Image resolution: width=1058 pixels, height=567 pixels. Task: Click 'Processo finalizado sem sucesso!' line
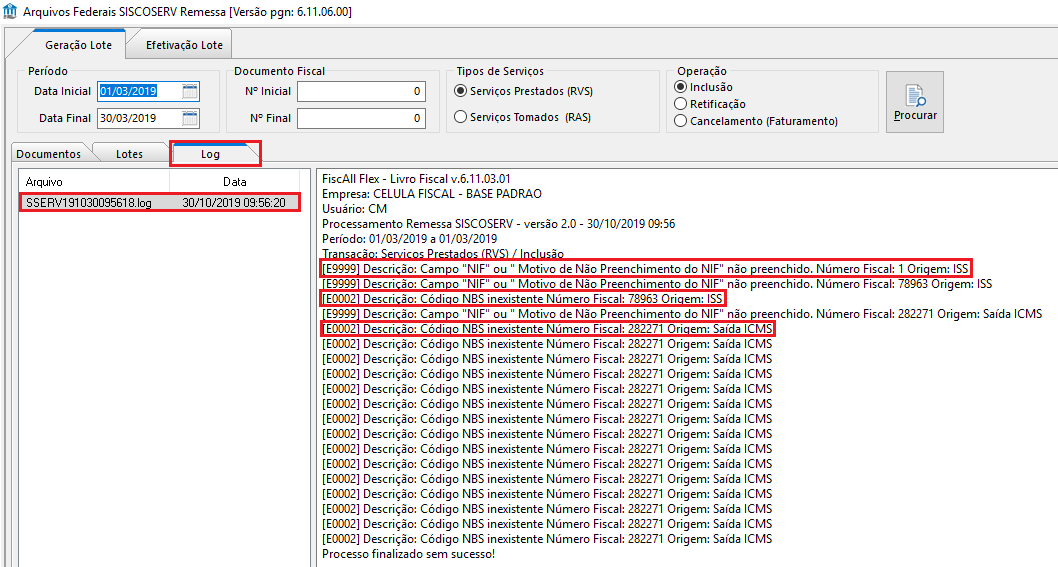coord(408,554)
